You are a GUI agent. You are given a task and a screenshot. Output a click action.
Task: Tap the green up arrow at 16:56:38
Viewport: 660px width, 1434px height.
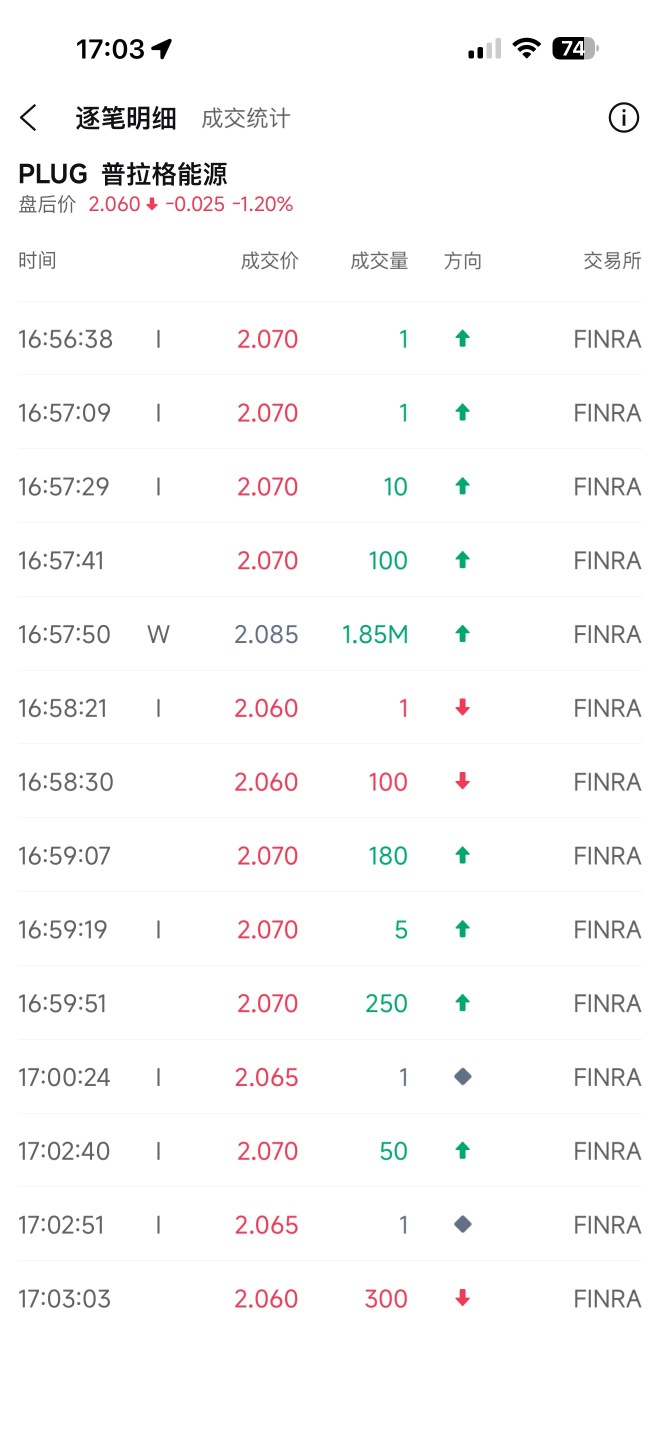pos(462,339)
